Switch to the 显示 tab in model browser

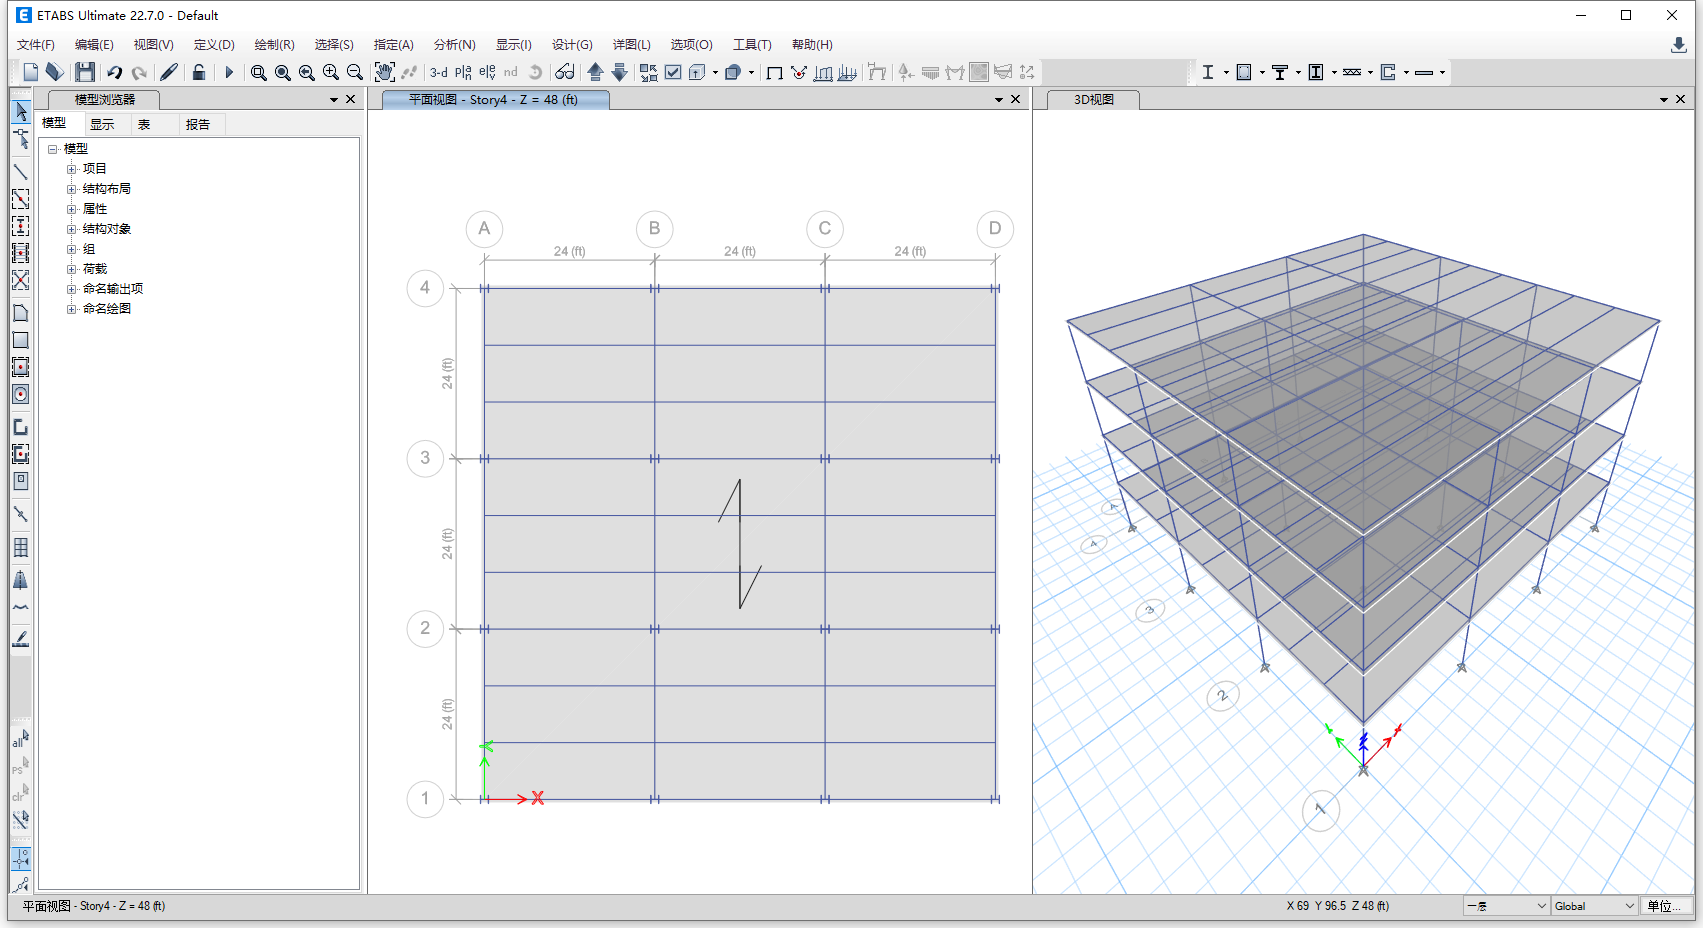pos(102,124)
